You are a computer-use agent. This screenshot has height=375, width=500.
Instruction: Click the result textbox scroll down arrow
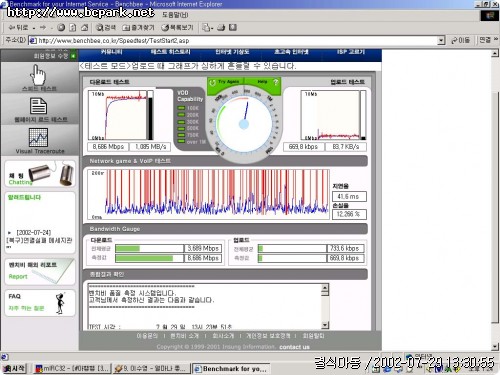325,325
